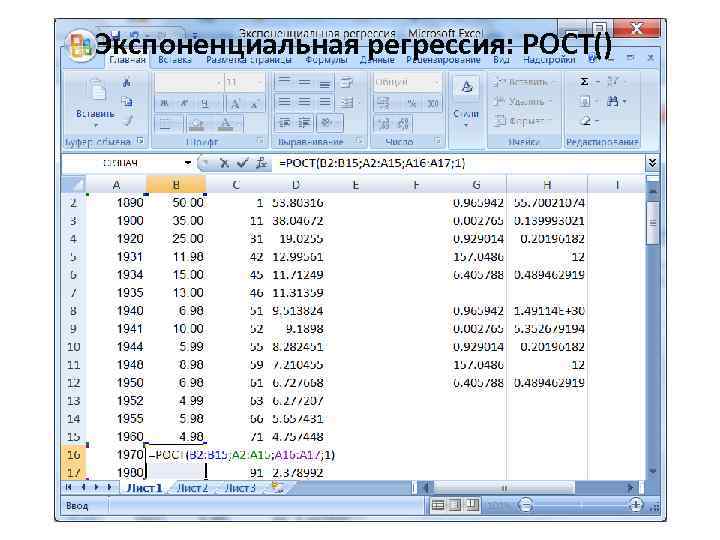The image size is (720, 540).
Task: Toggle bold (Ж) formatting
Action: [164, 103]
